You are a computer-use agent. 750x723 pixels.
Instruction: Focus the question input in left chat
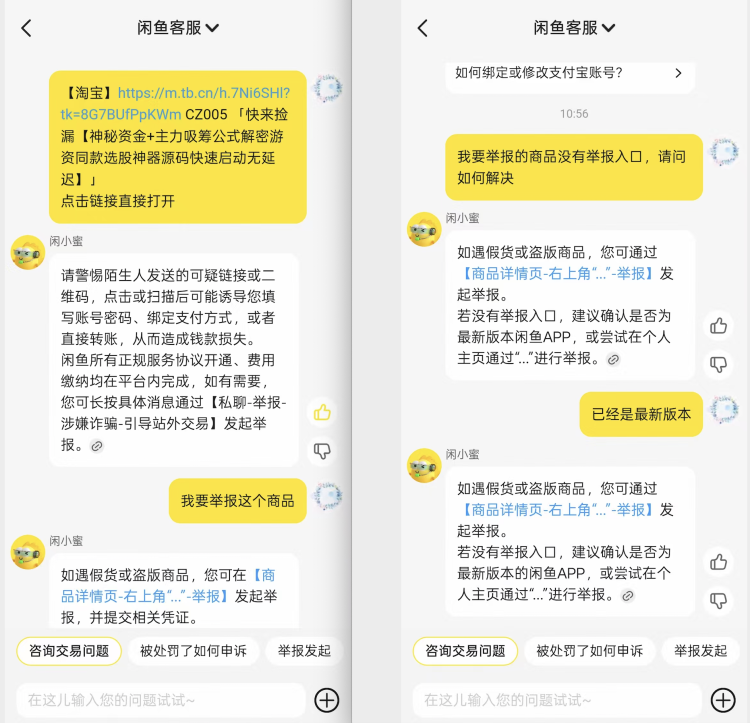[161, 700]
